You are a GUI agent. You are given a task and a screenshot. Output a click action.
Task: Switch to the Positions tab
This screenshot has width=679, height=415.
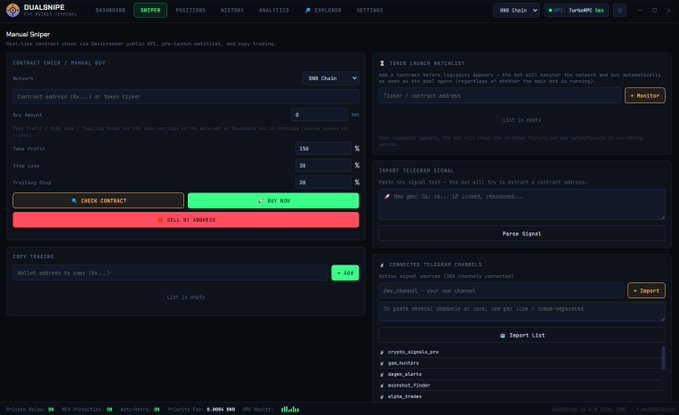[x=191, y=10]
